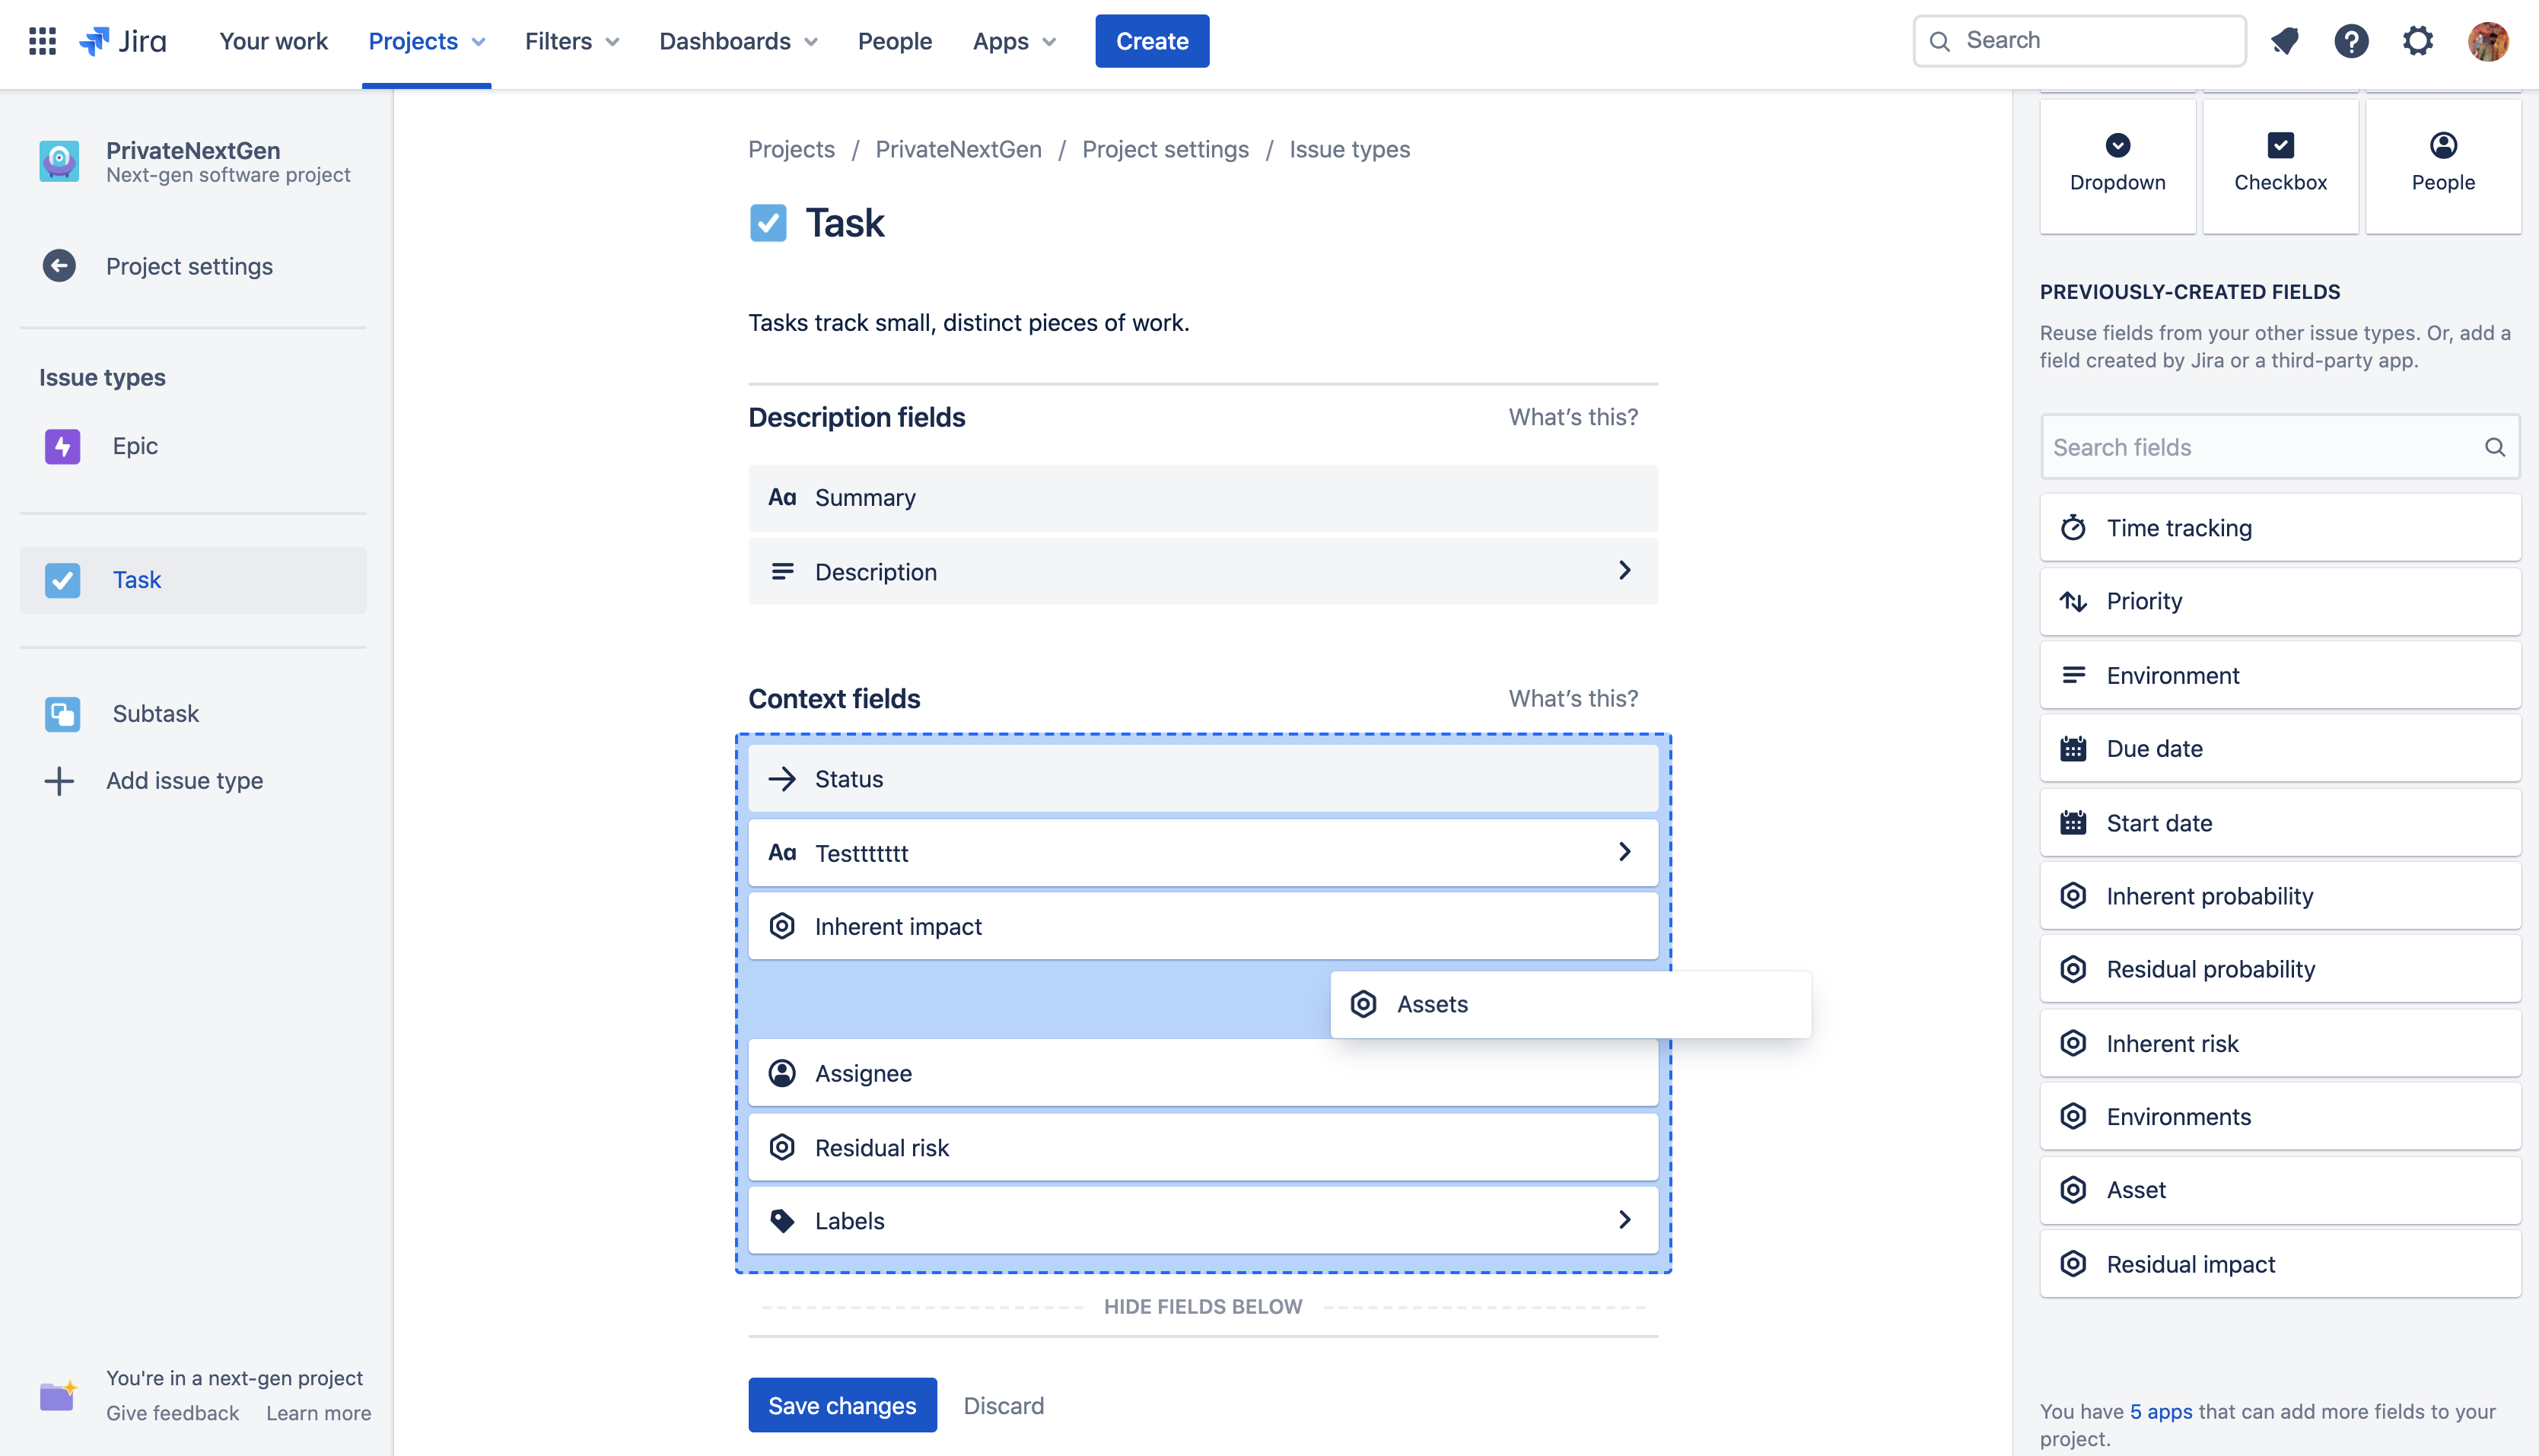Open the settings gear icon
The width and height of the screenshot is (2539, 1456).
[x=2418, y=41]
